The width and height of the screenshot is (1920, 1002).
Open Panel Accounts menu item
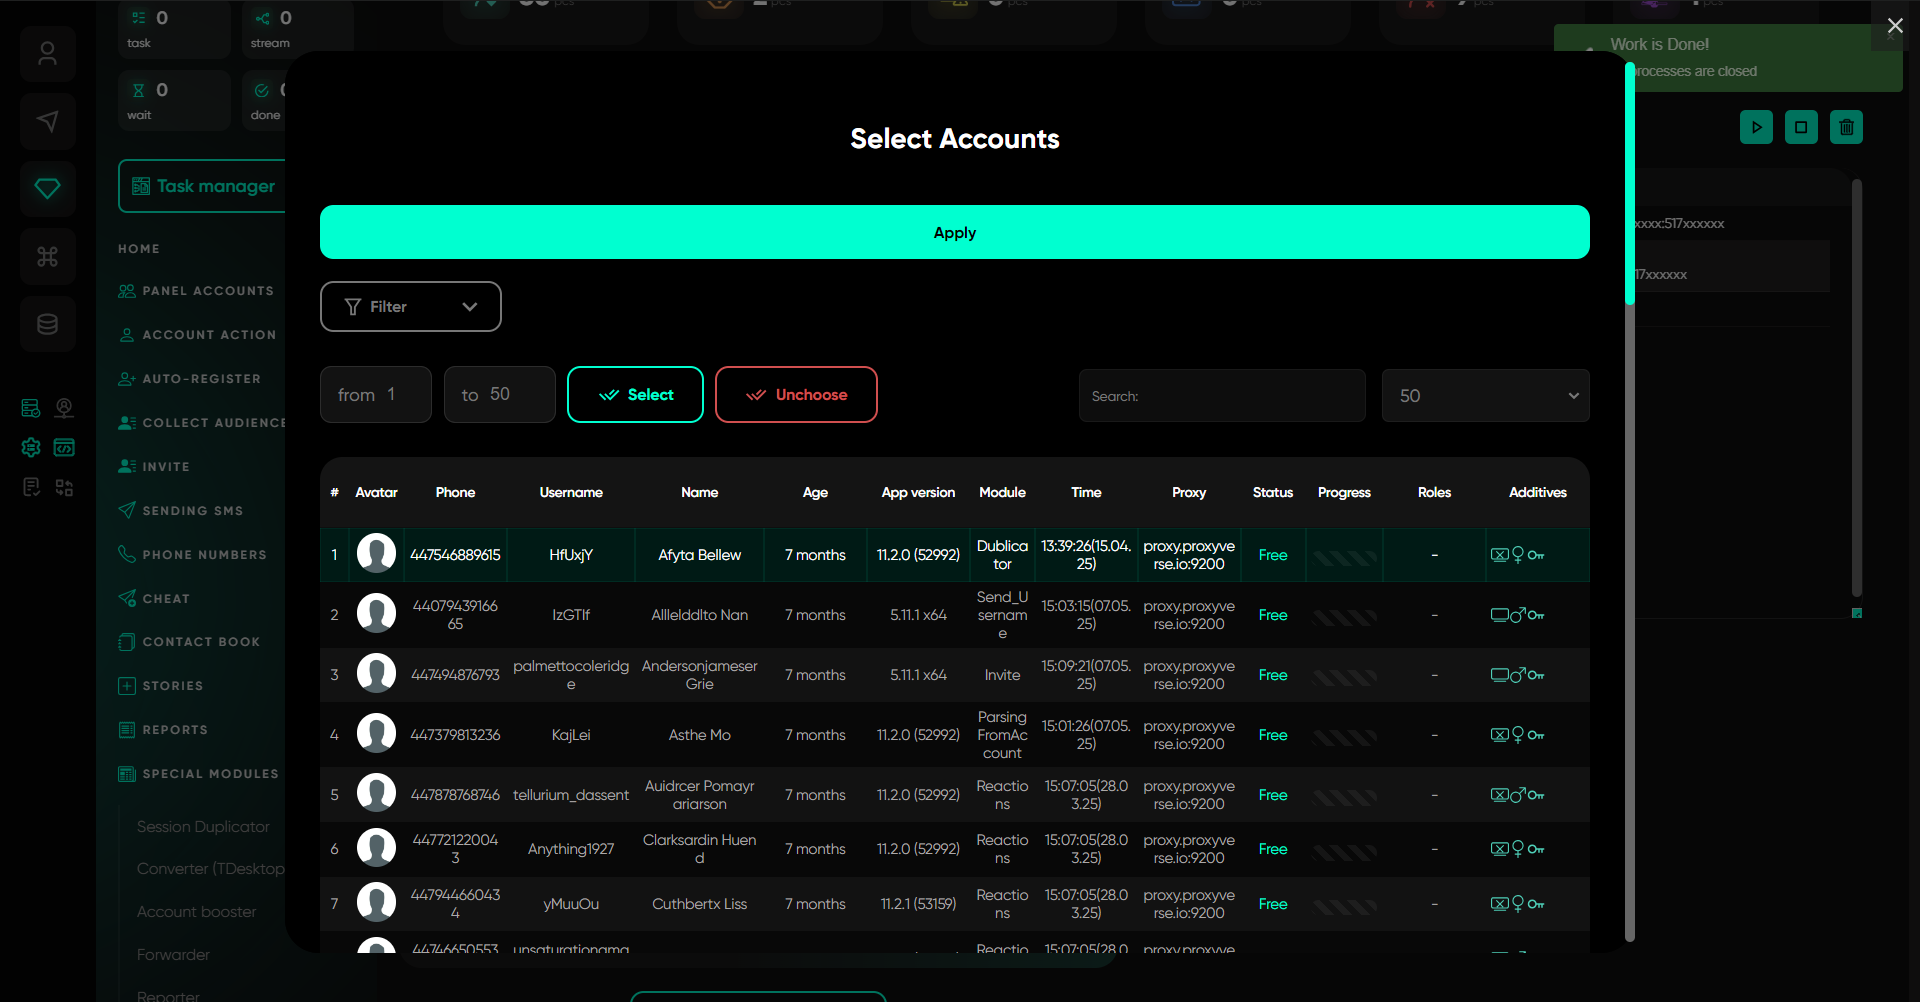207,291
